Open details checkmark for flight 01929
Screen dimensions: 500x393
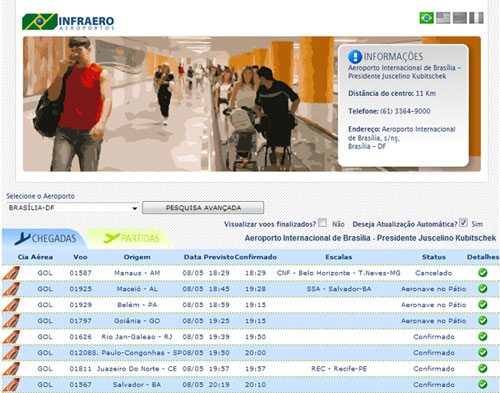(482, 305)
